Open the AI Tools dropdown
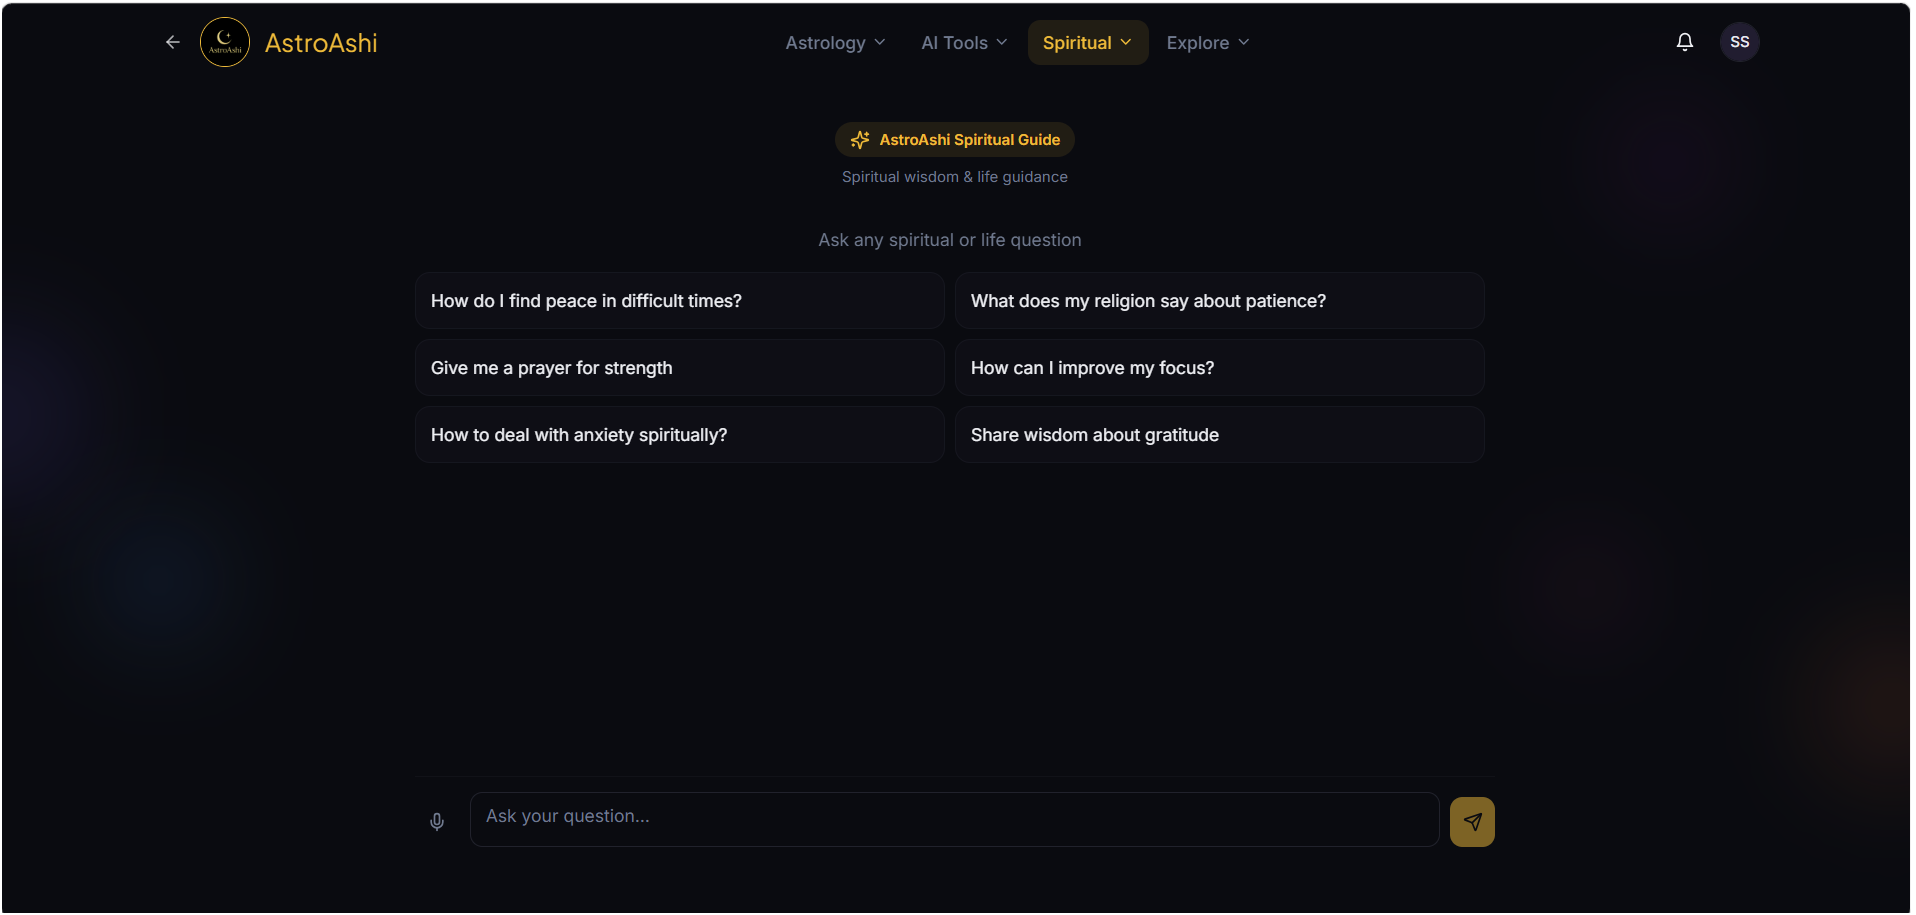Viewport: 1916px width, 915px height. tap(964, 43)
